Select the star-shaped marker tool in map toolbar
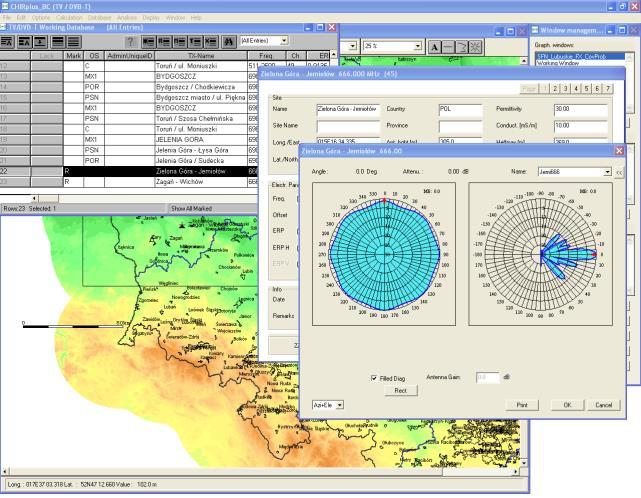 pos(475,47)
